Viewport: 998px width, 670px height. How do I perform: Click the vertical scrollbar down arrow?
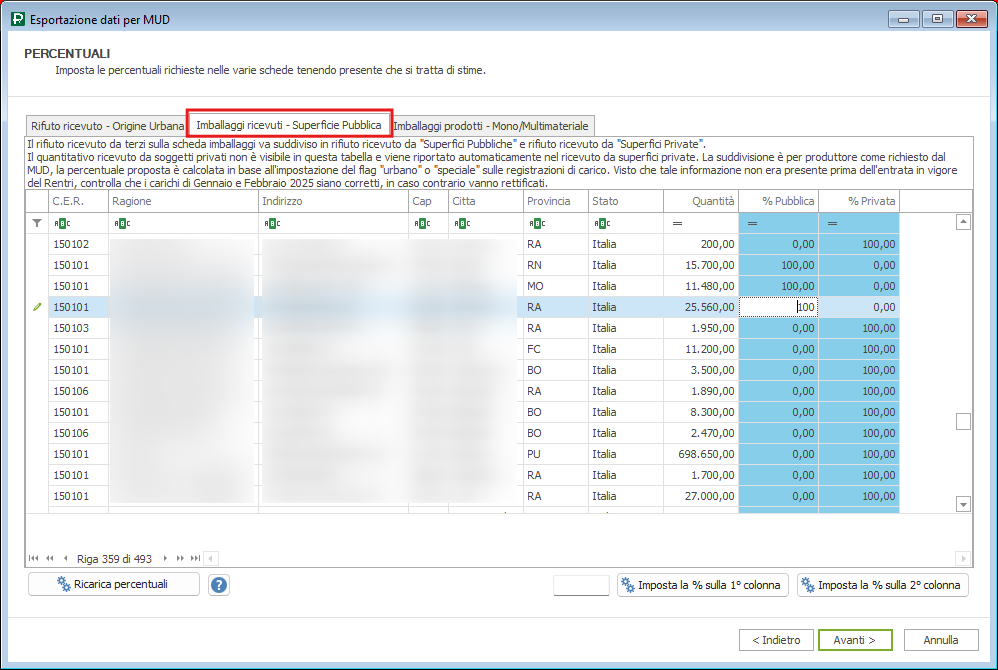tap(964, 504)
